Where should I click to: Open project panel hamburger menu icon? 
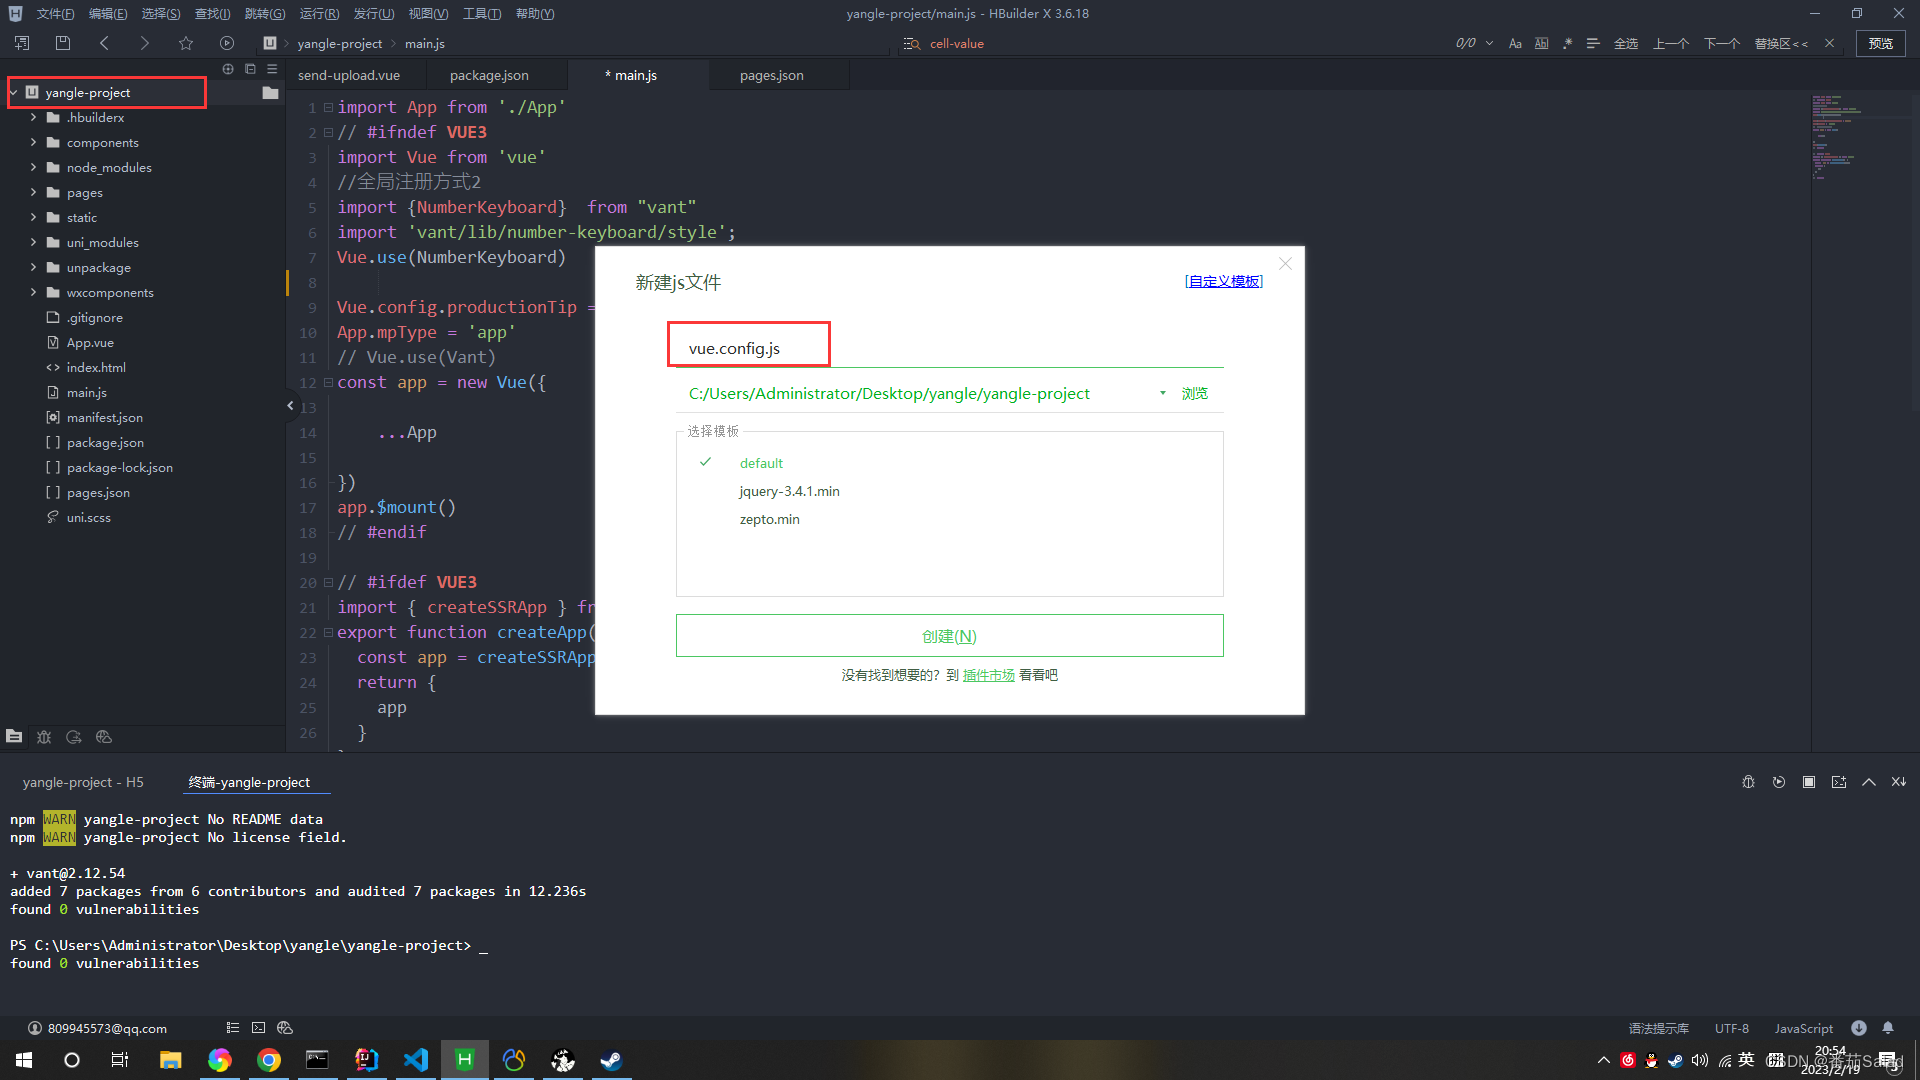pos(272,69)
